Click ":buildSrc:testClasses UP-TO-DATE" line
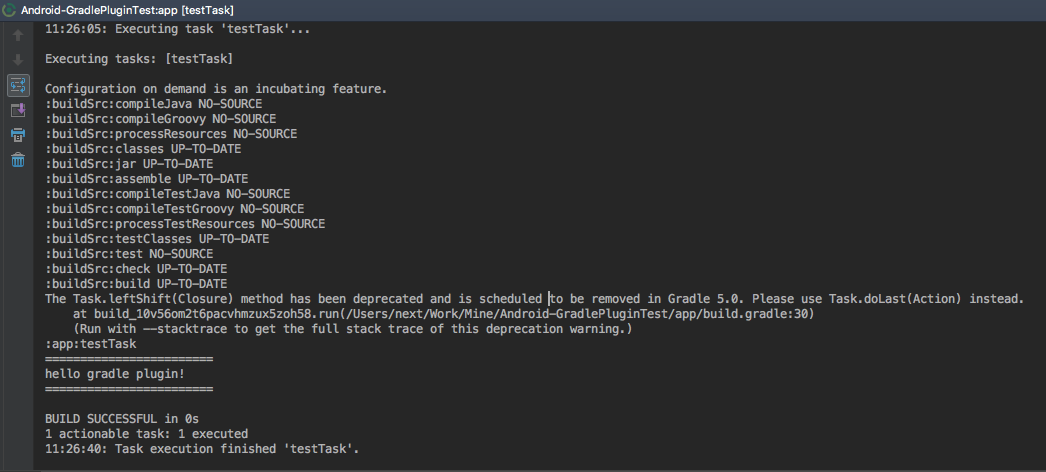 [x=157, y=239]
